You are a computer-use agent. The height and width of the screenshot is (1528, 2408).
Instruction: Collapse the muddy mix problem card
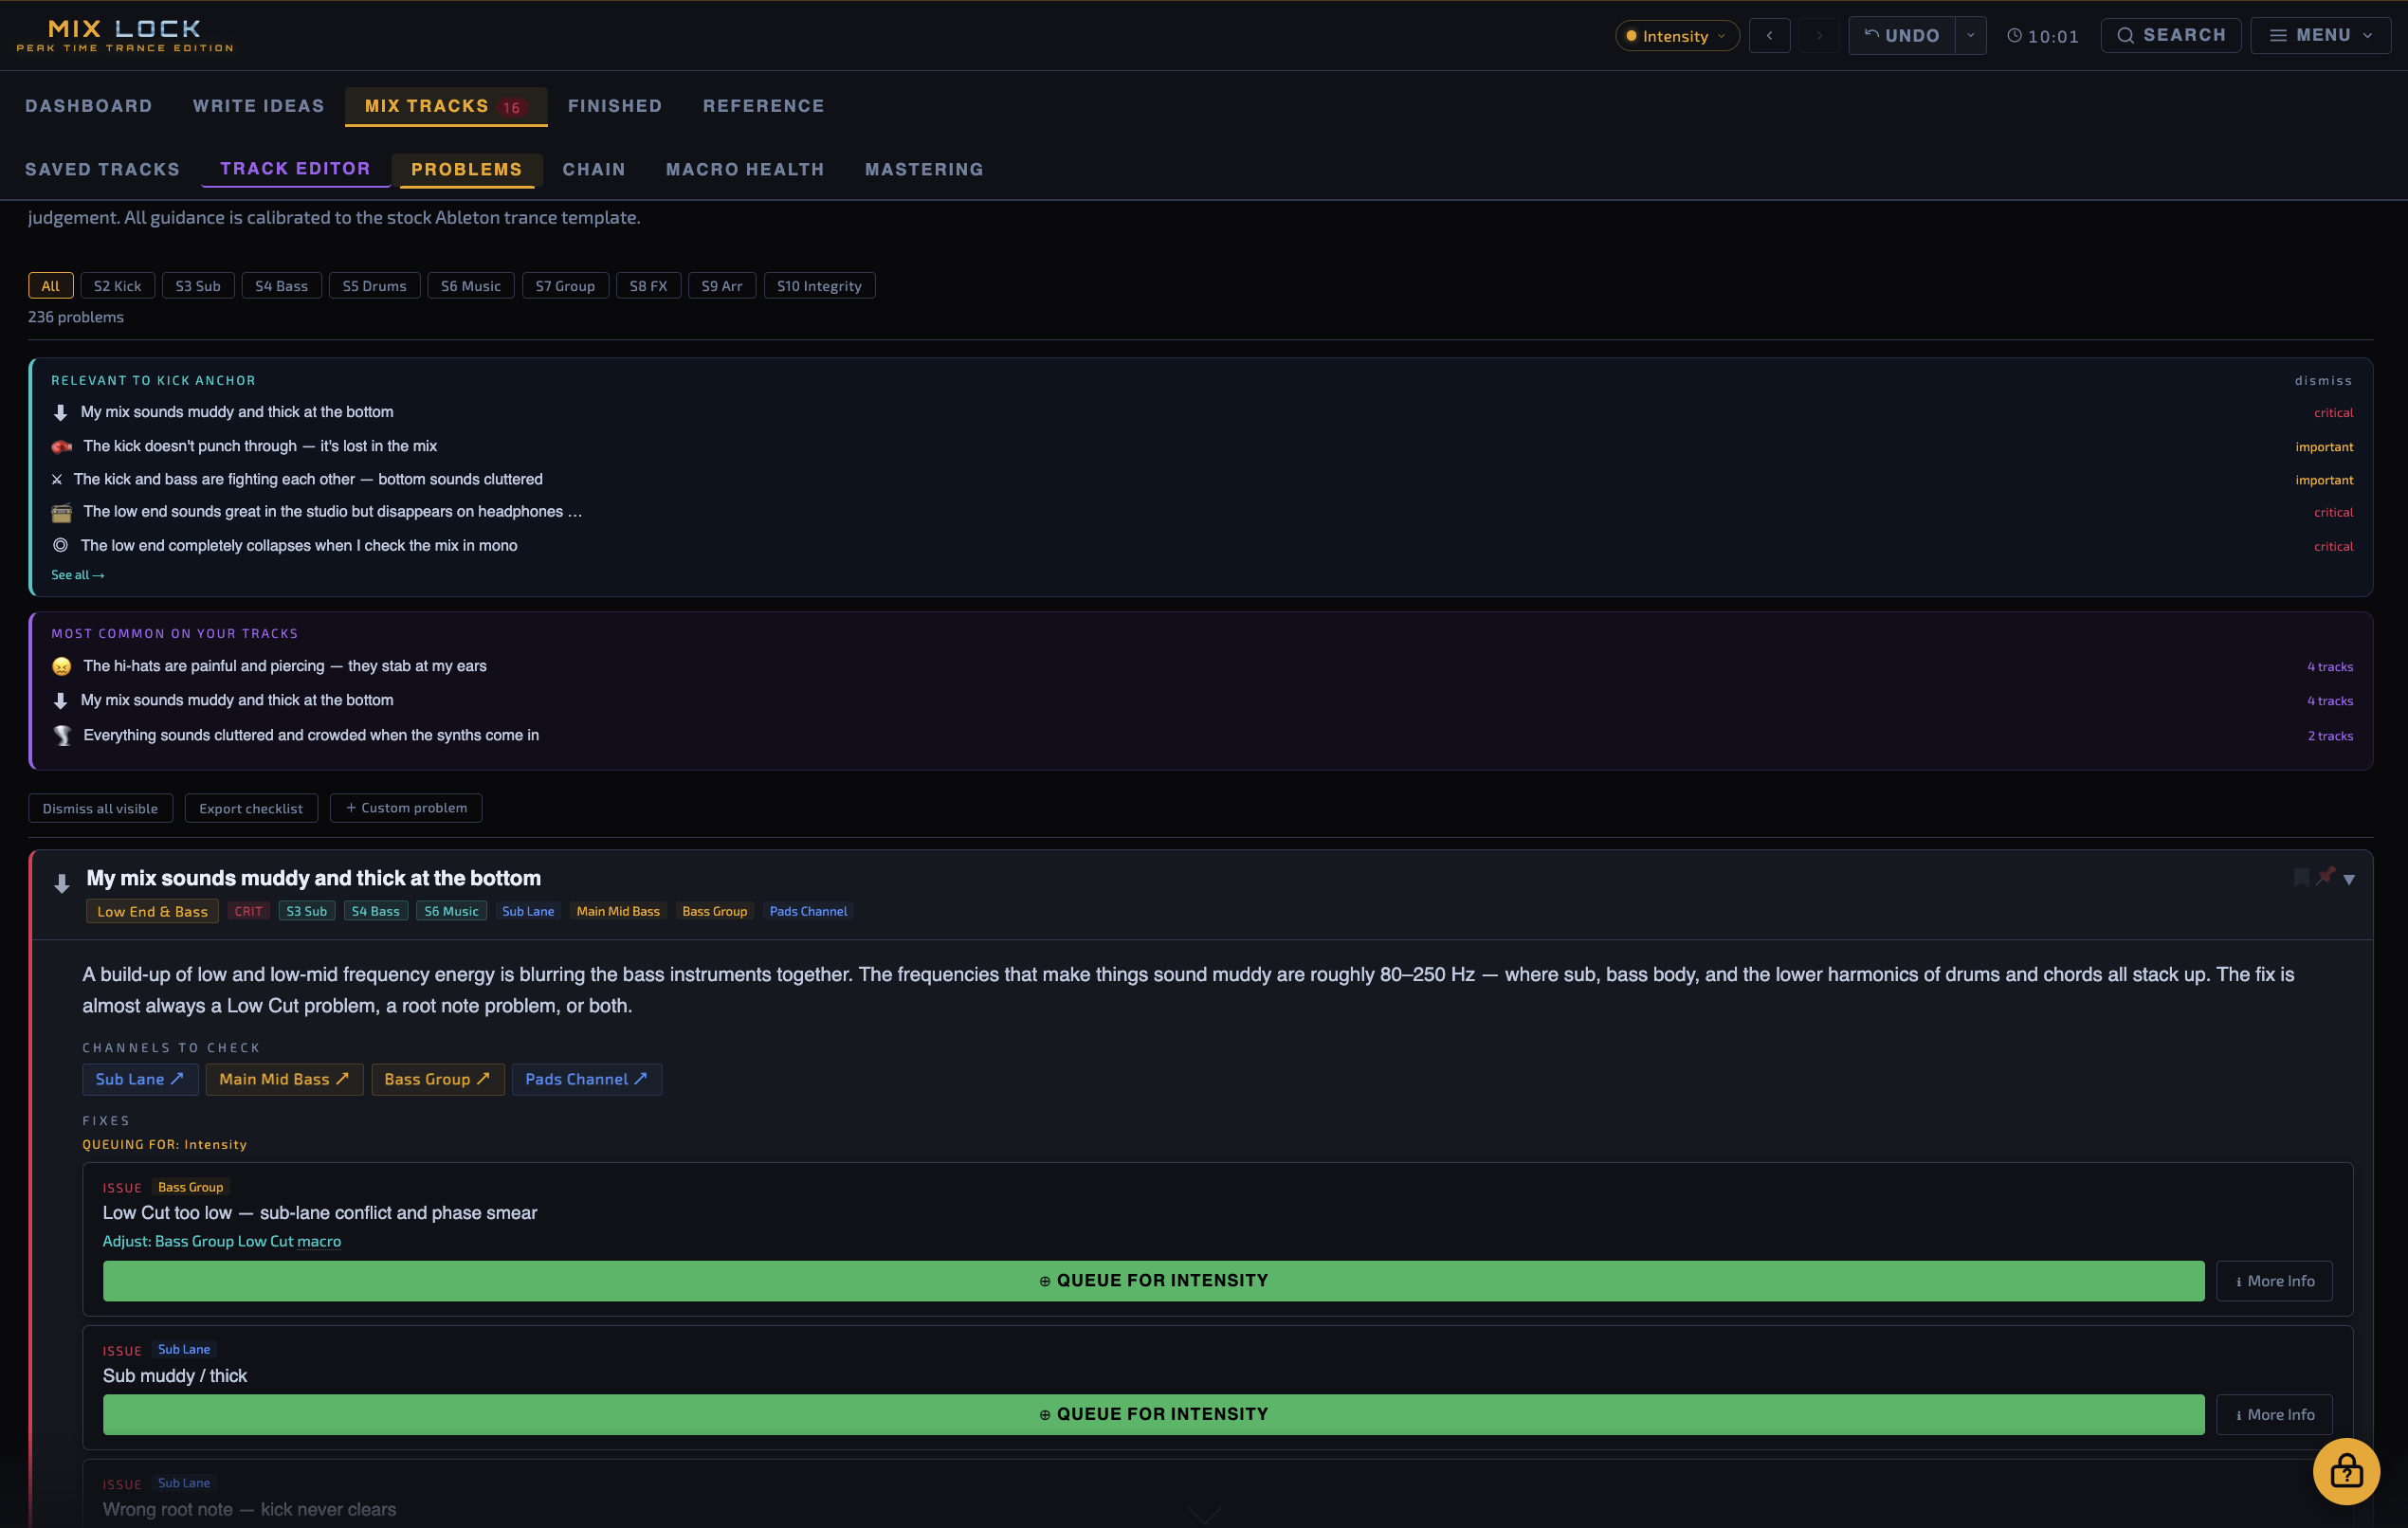tap(2349, 880)
